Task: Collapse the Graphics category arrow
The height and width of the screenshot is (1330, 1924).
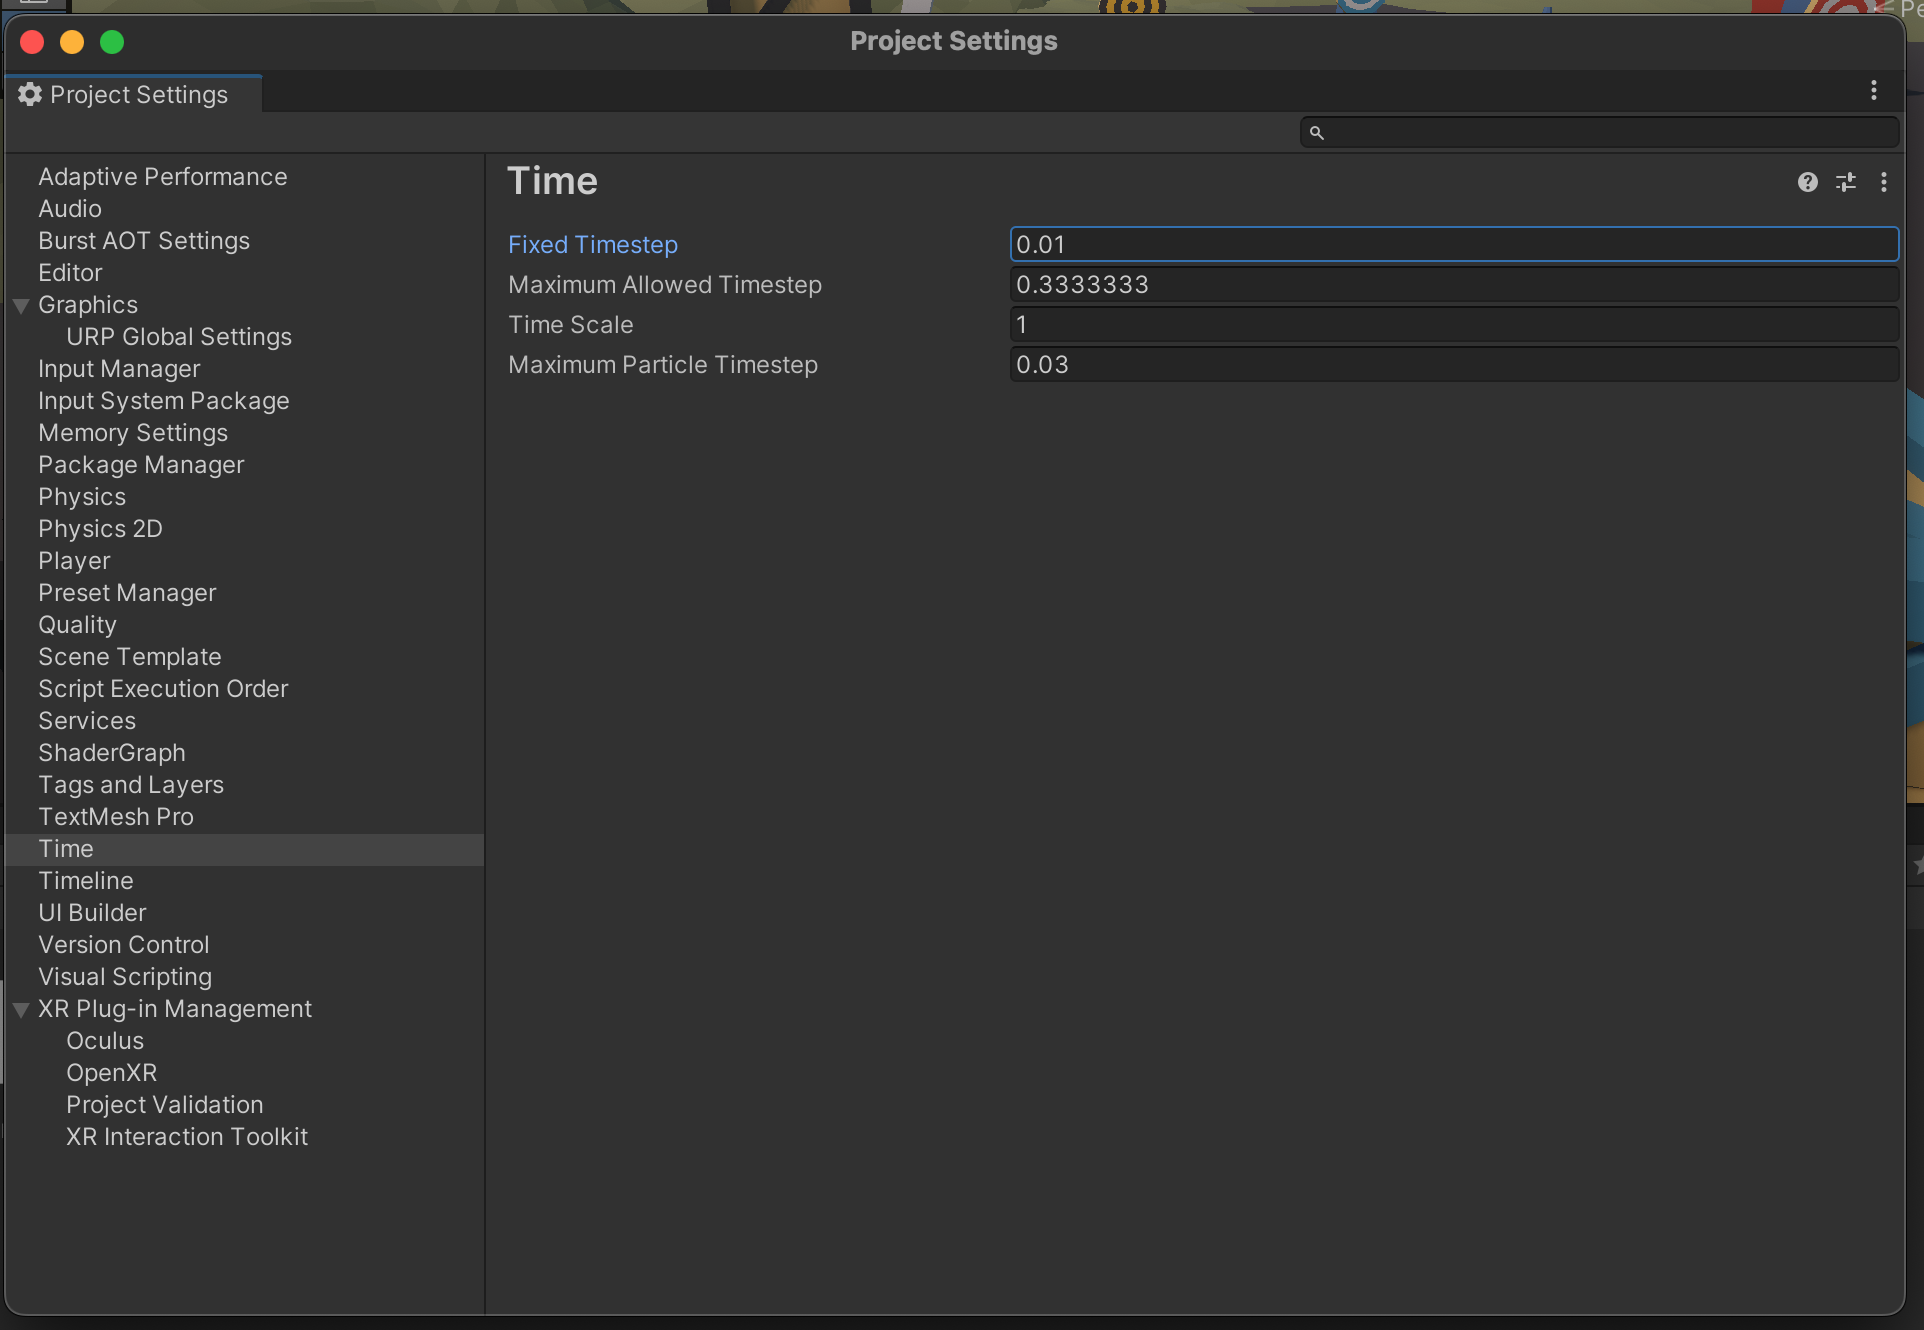Action: (x=21, y=306)
